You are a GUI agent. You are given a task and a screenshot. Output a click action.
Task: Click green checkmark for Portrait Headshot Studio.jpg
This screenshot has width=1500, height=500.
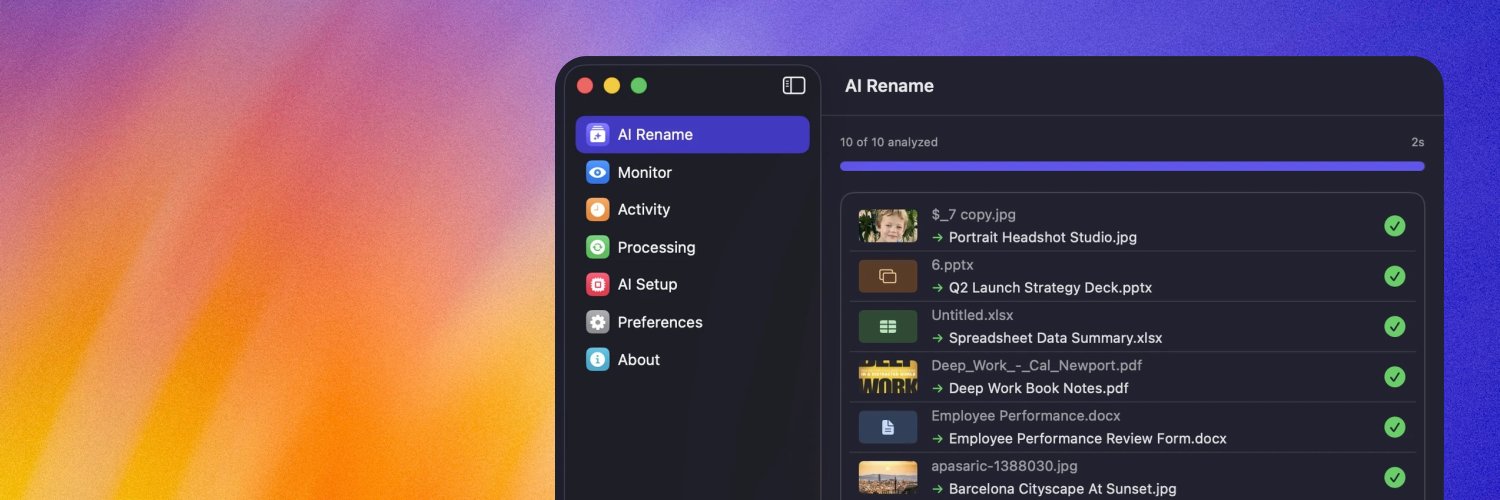pos(1395,226)
